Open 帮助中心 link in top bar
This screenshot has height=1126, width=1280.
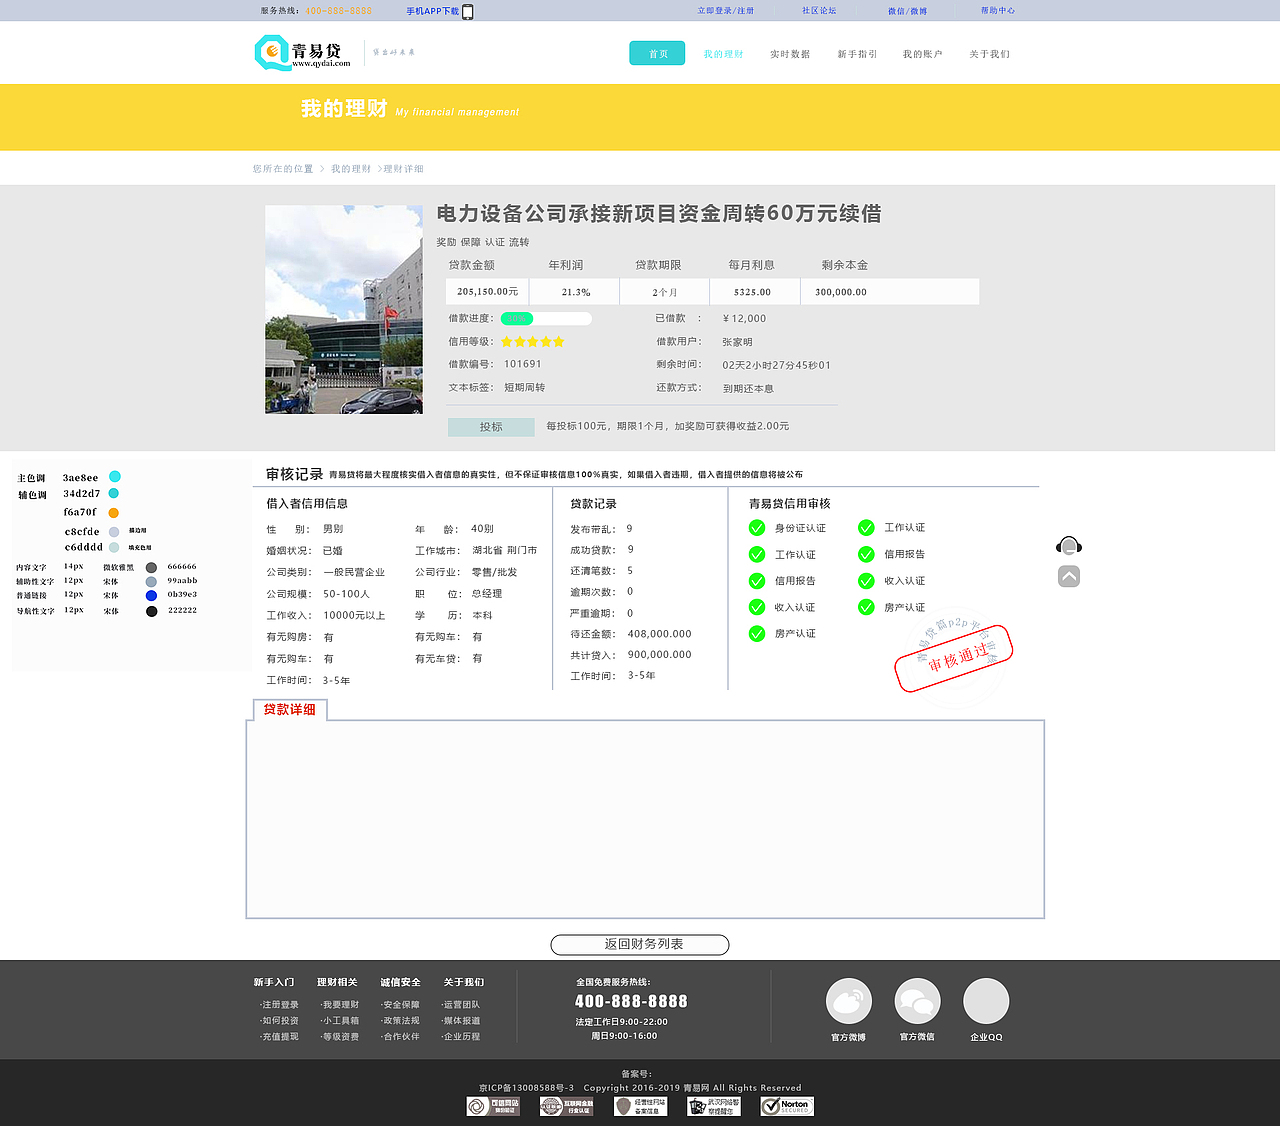(x=998, y=11)
